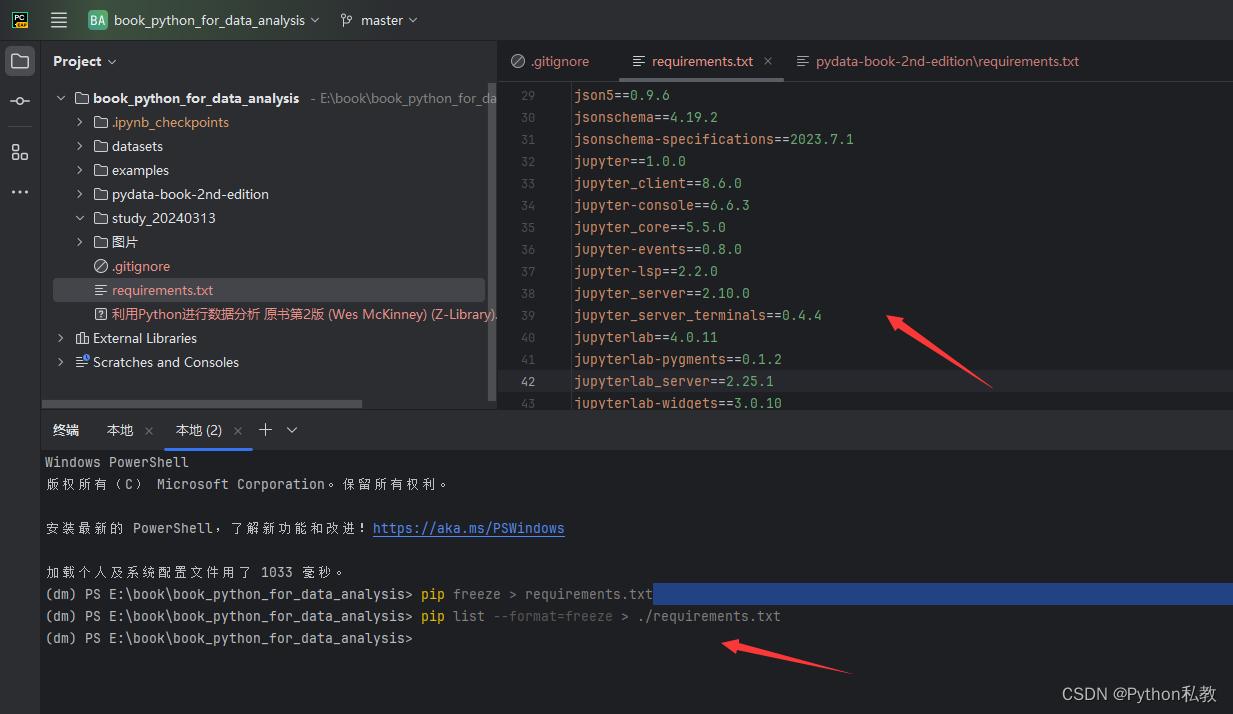The height and width of the screenshot is (714, 1233).
Task: Open the main hamburger menu
Action: [x=58, y=19]
